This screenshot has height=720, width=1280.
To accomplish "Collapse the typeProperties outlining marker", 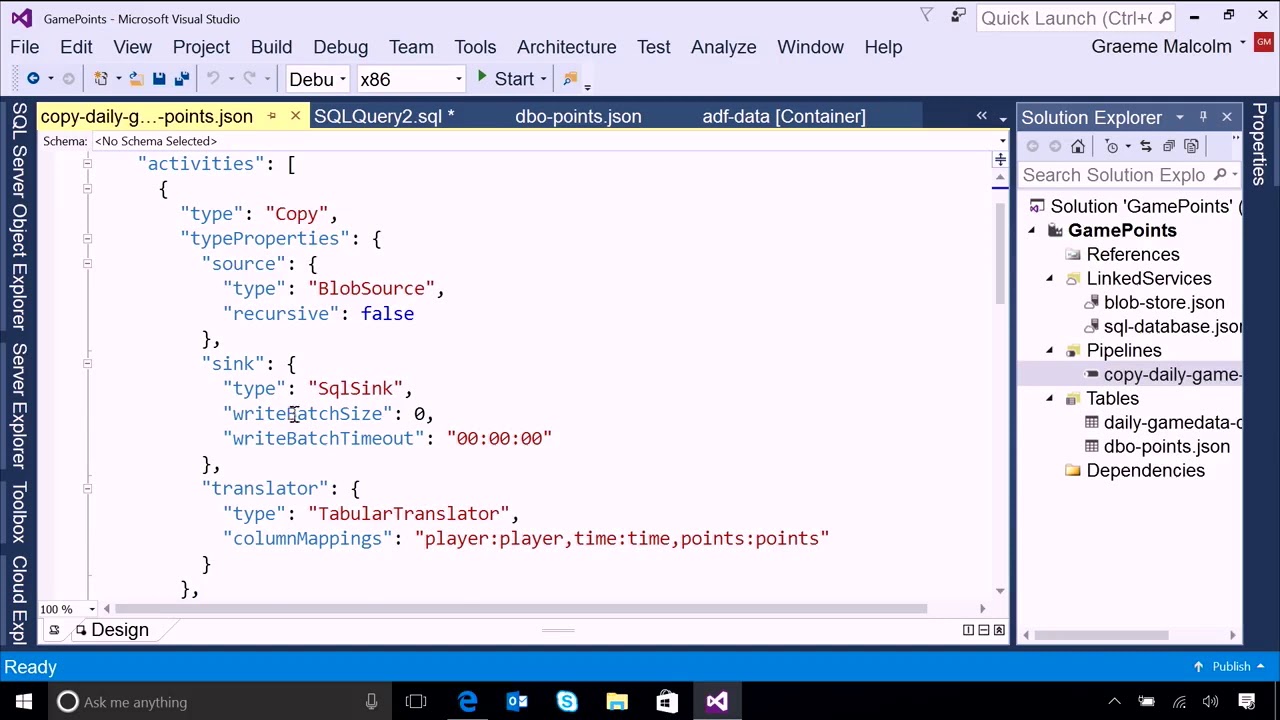I will click(87, 239).
